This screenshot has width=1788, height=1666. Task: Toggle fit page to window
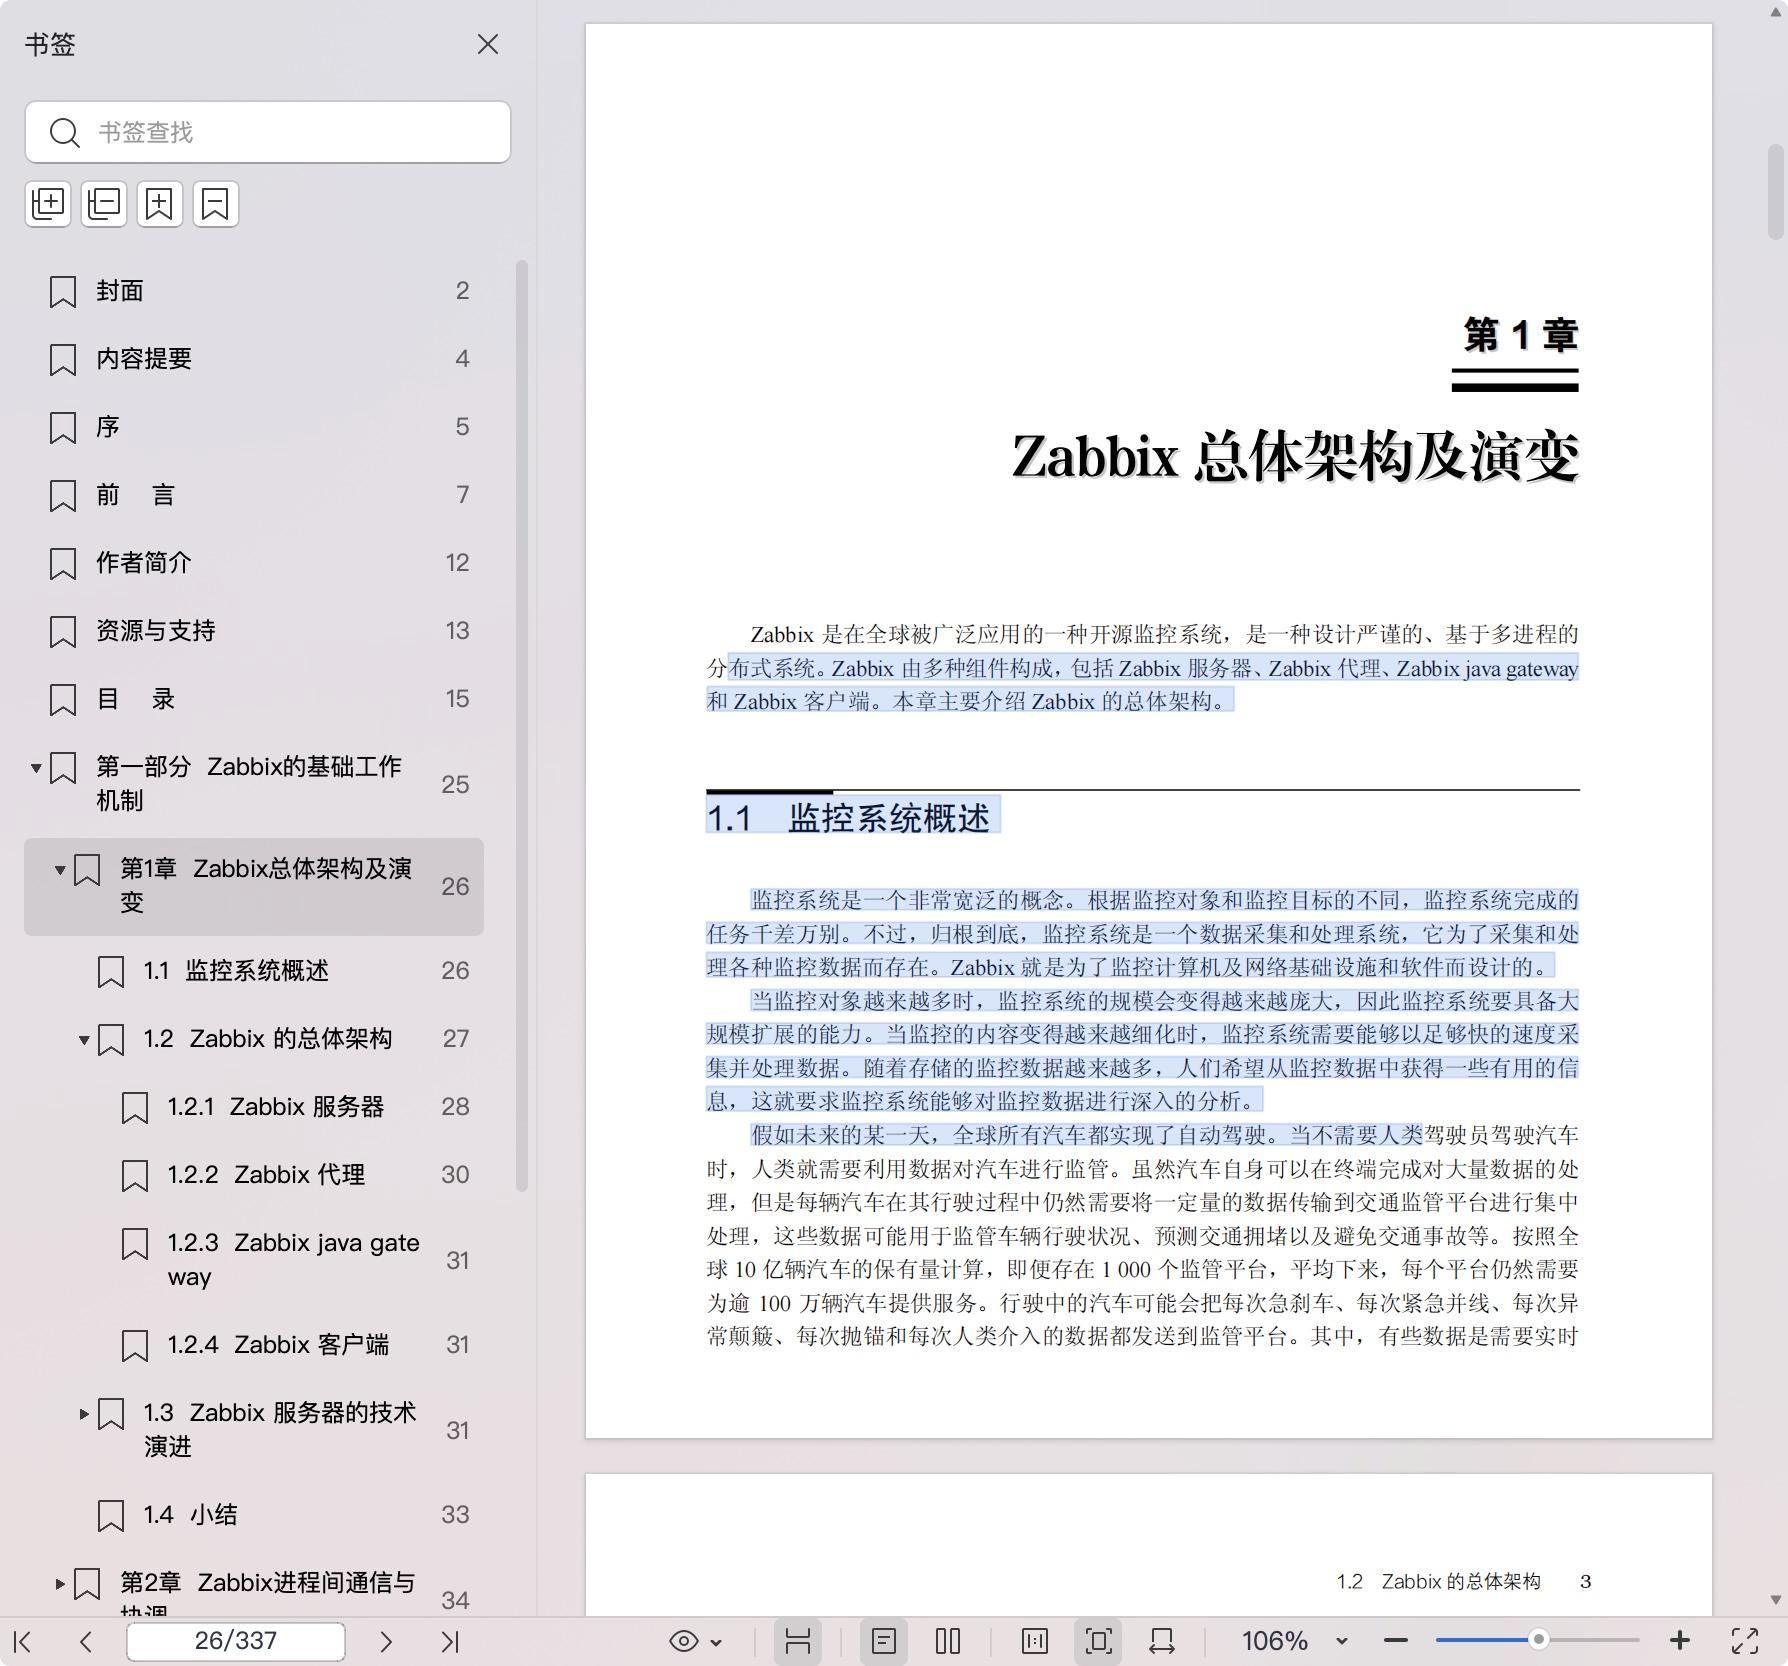pos(1098,1641)
